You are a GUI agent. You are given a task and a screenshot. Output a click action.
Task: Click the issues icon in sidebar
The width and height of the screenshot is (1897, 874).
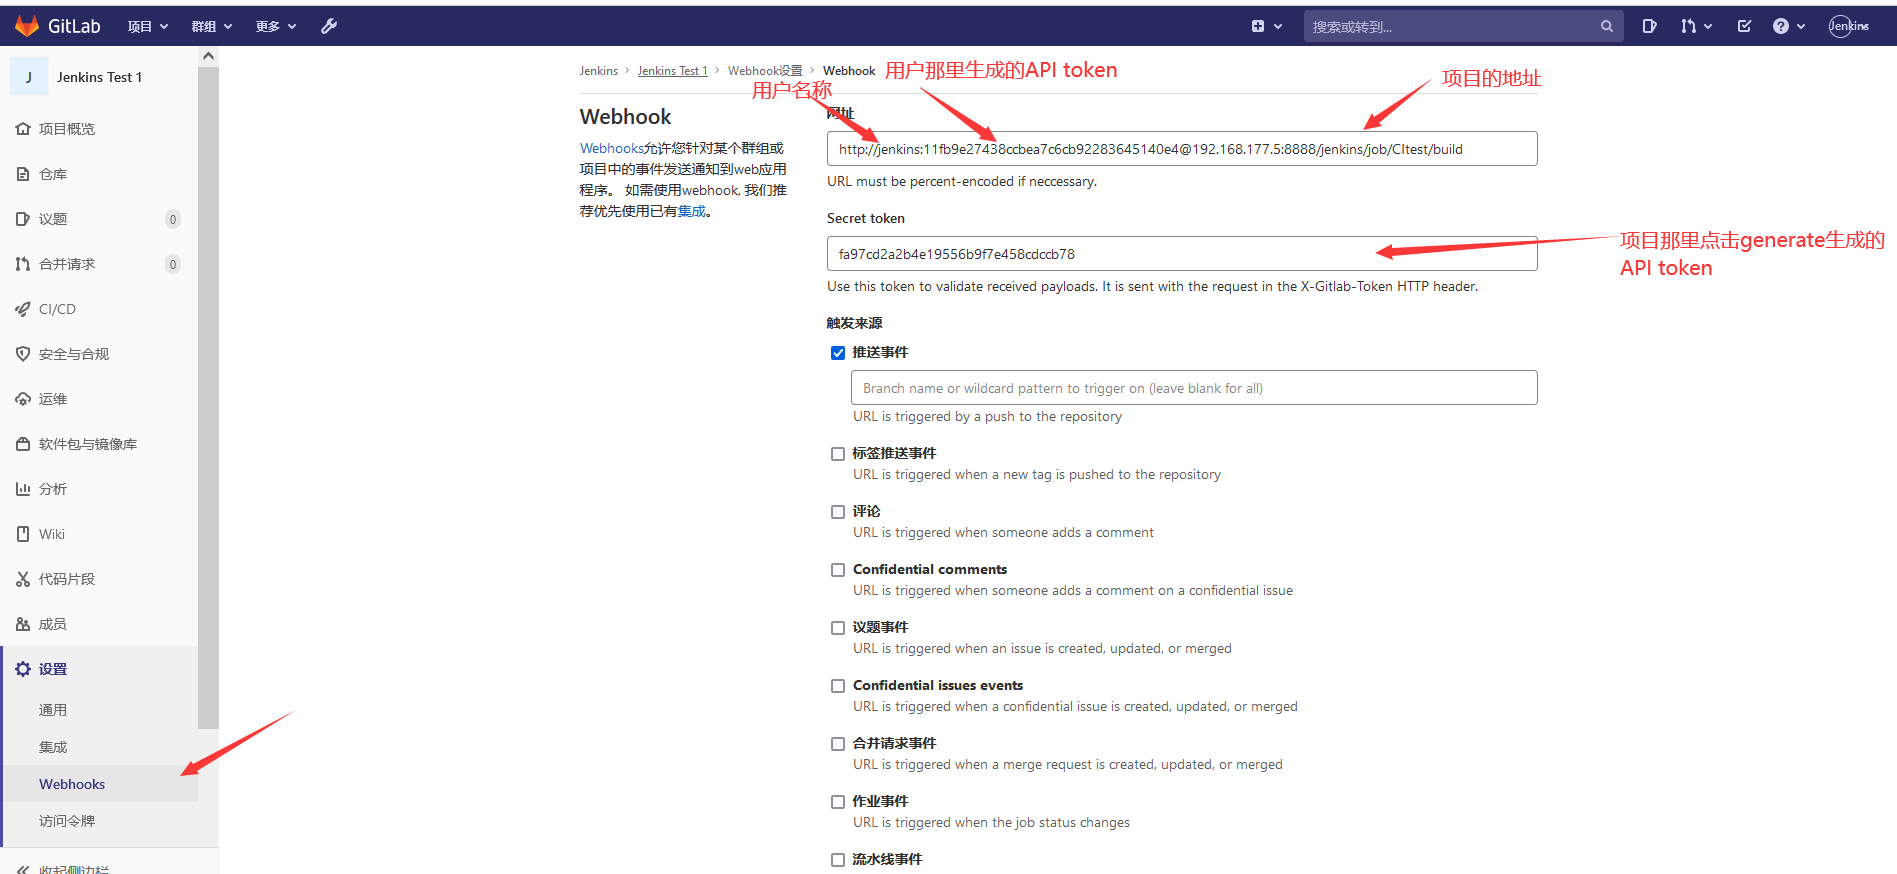(23, 219)
